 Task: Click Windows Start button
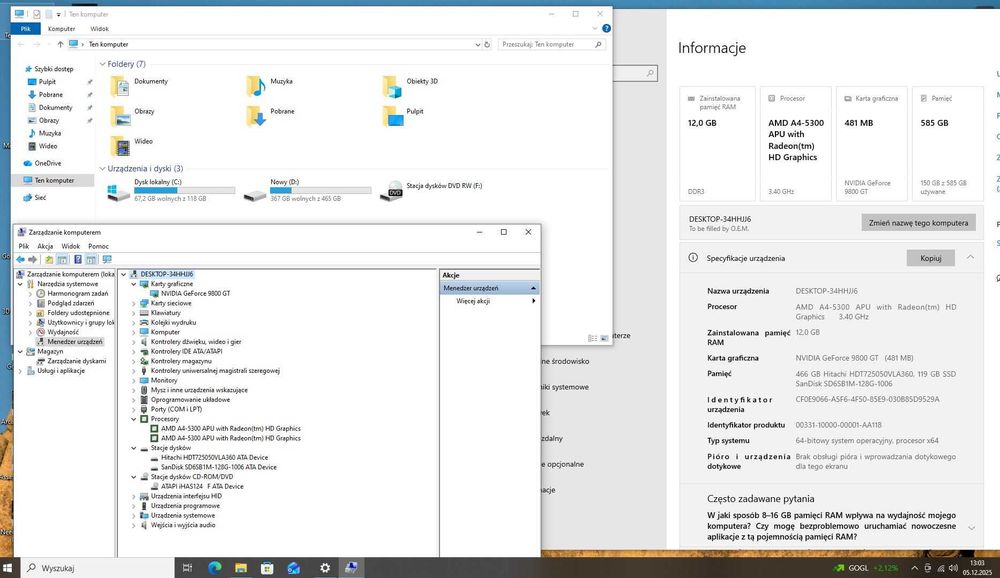tap(8, 567)
